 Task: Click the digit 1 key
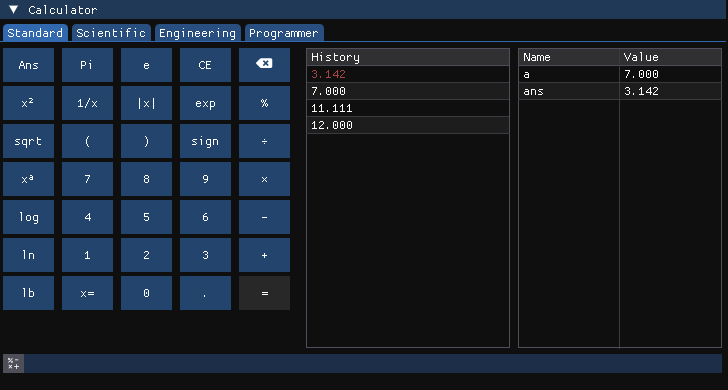[x=87, y=255]
